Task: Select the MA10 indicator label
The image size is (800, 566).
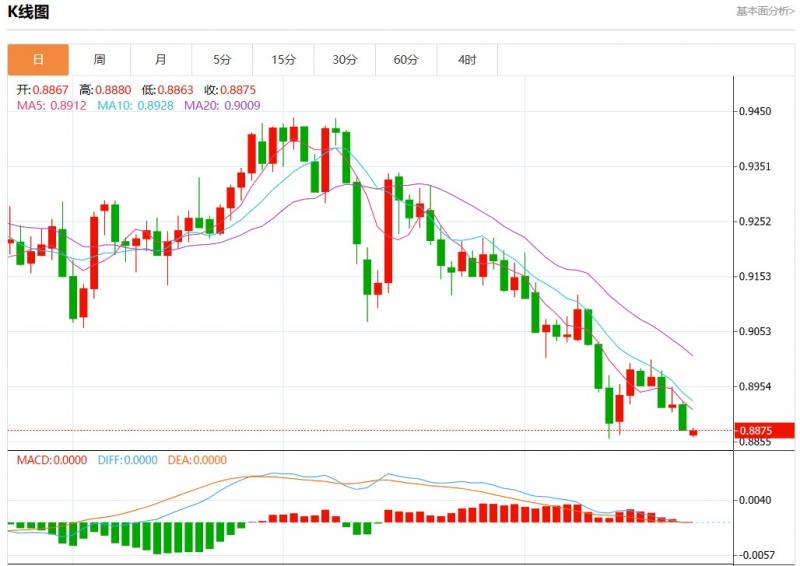Action: pyautogui.click(x=132, y=105)
